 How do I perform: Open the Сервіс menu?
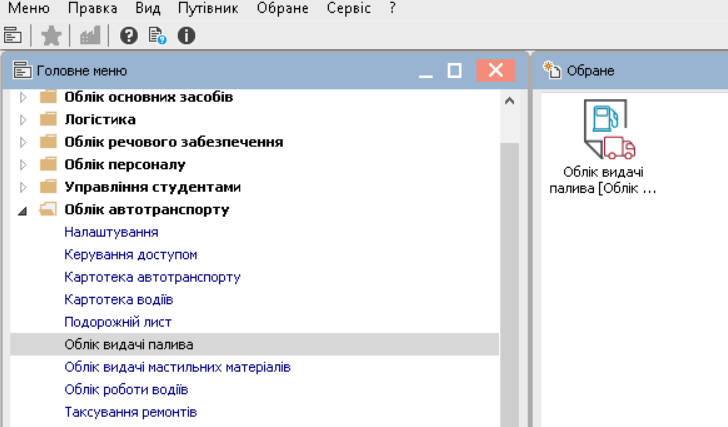[348, 8]
